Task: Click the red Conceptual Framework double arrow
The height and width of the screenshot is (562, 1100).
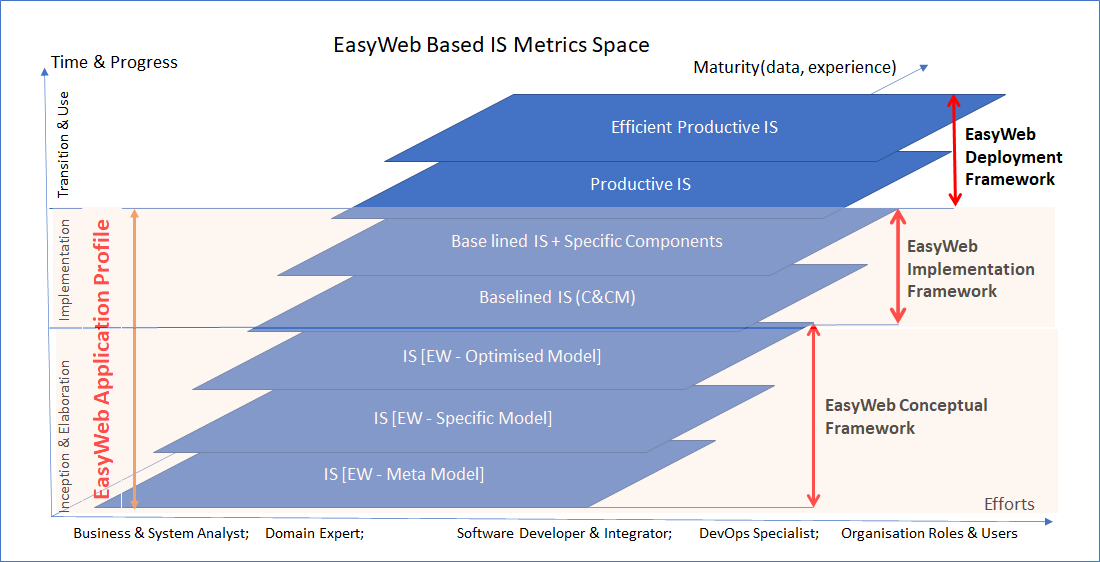Action: [814, 416]
